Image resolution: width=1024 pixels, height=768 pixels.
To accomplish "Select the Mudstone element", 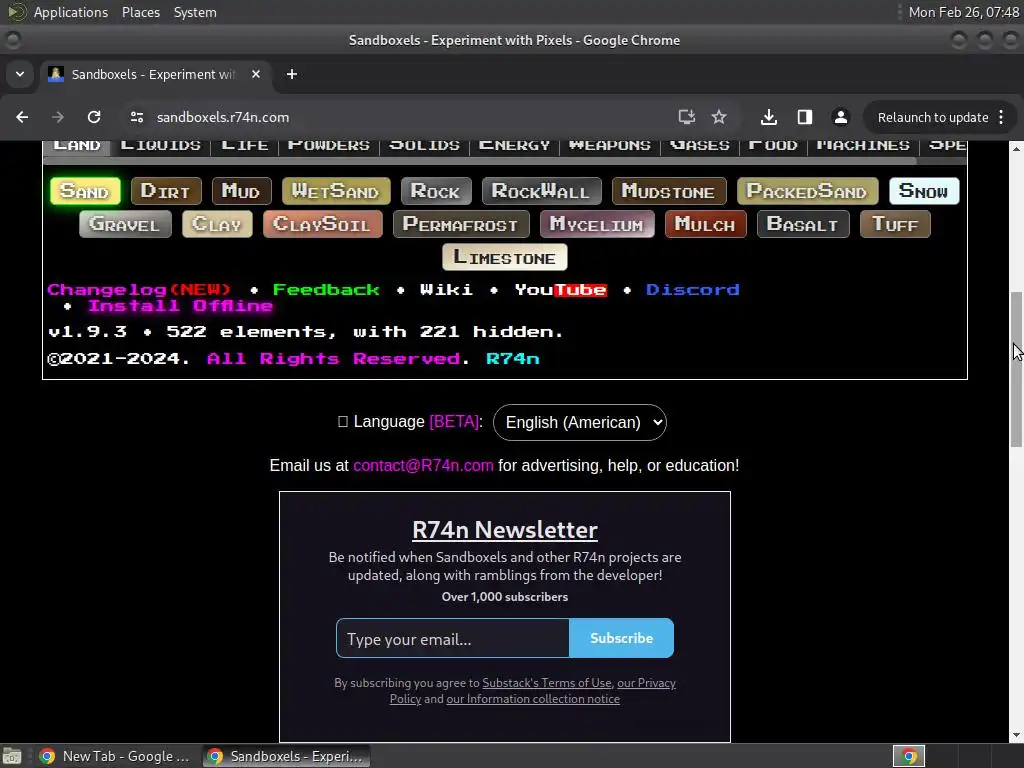I will point(669,191).
